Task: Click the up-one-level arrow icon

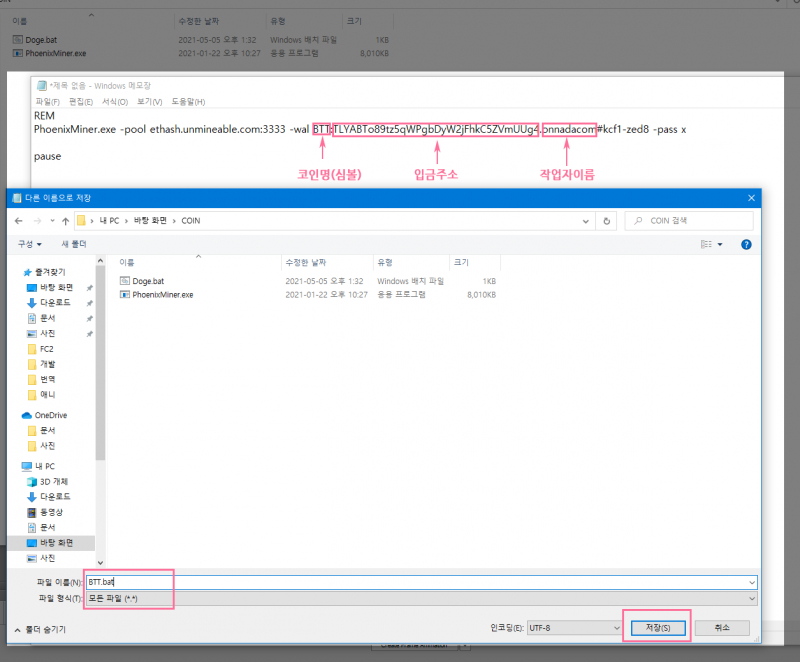Action: point(65,219)
